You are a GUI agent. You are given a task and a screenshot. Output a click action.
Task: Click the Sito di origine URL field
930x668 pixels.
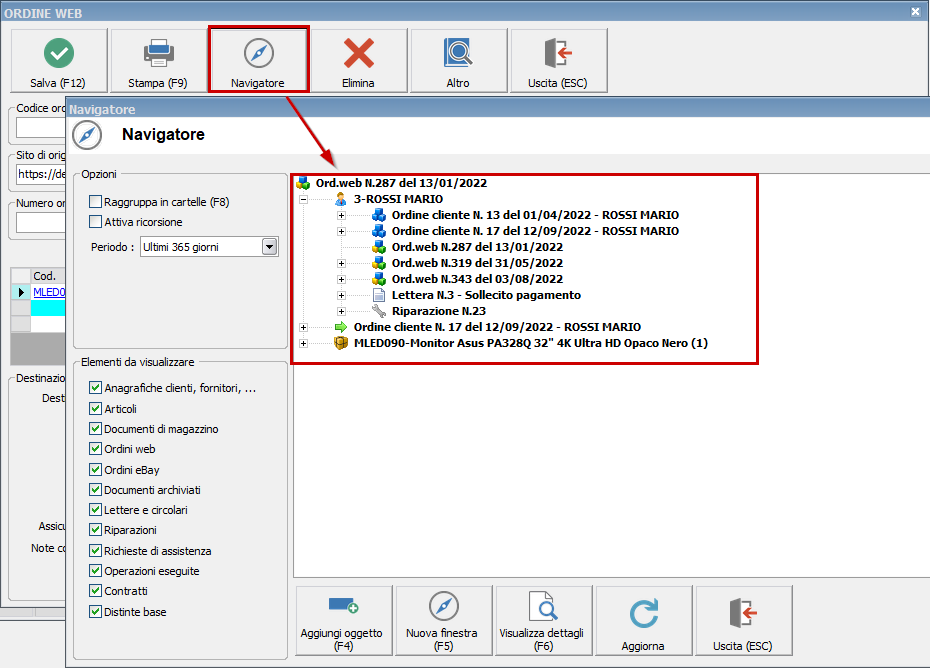pos(41,174)
